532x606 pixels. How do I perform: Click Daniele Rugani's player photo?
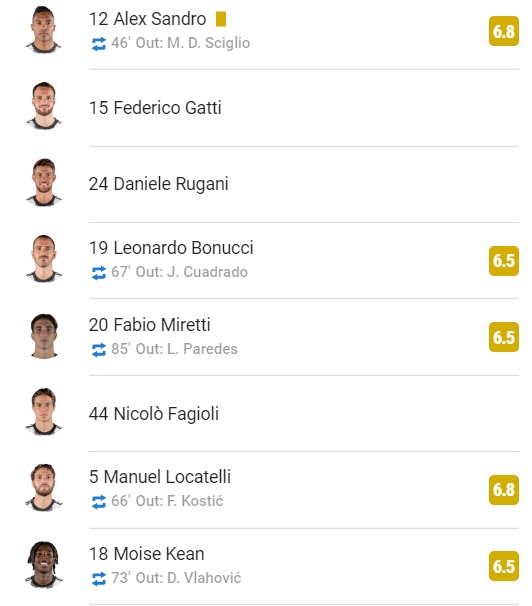[44, 182]
